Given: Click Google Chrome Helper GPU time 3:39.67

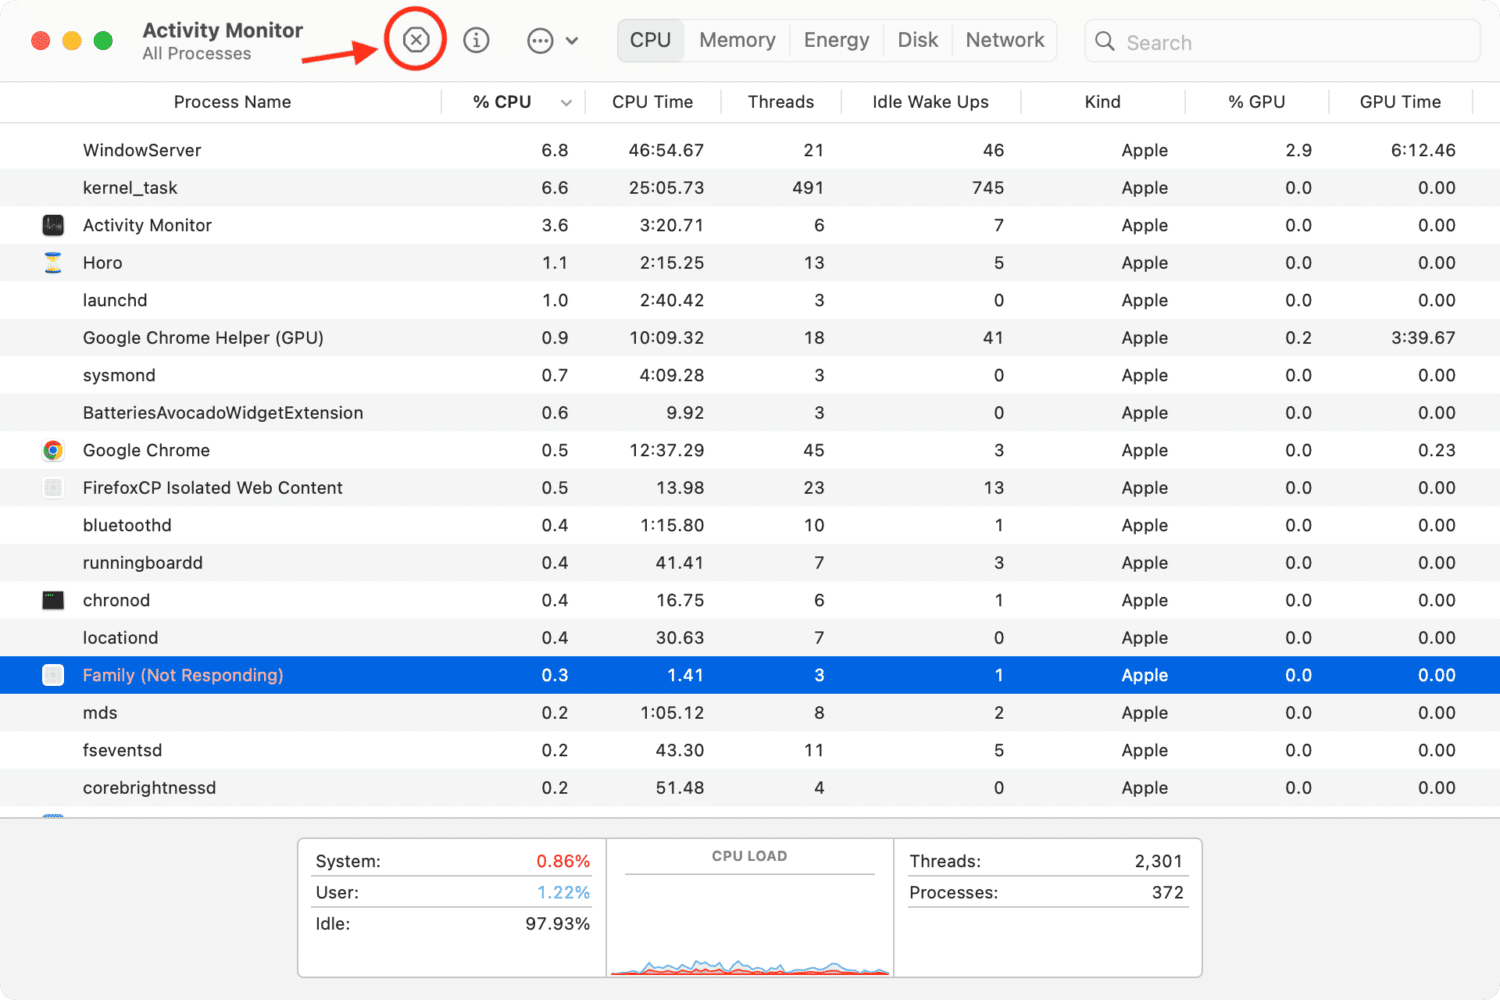Looking at the screenshot, I should (1423, 338).
